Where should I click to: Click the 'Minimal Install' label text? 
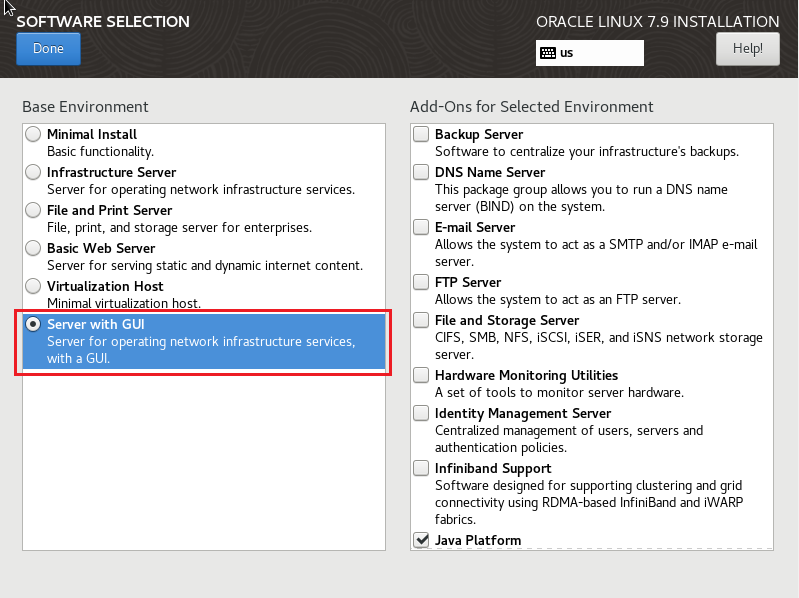pos(92,134)
